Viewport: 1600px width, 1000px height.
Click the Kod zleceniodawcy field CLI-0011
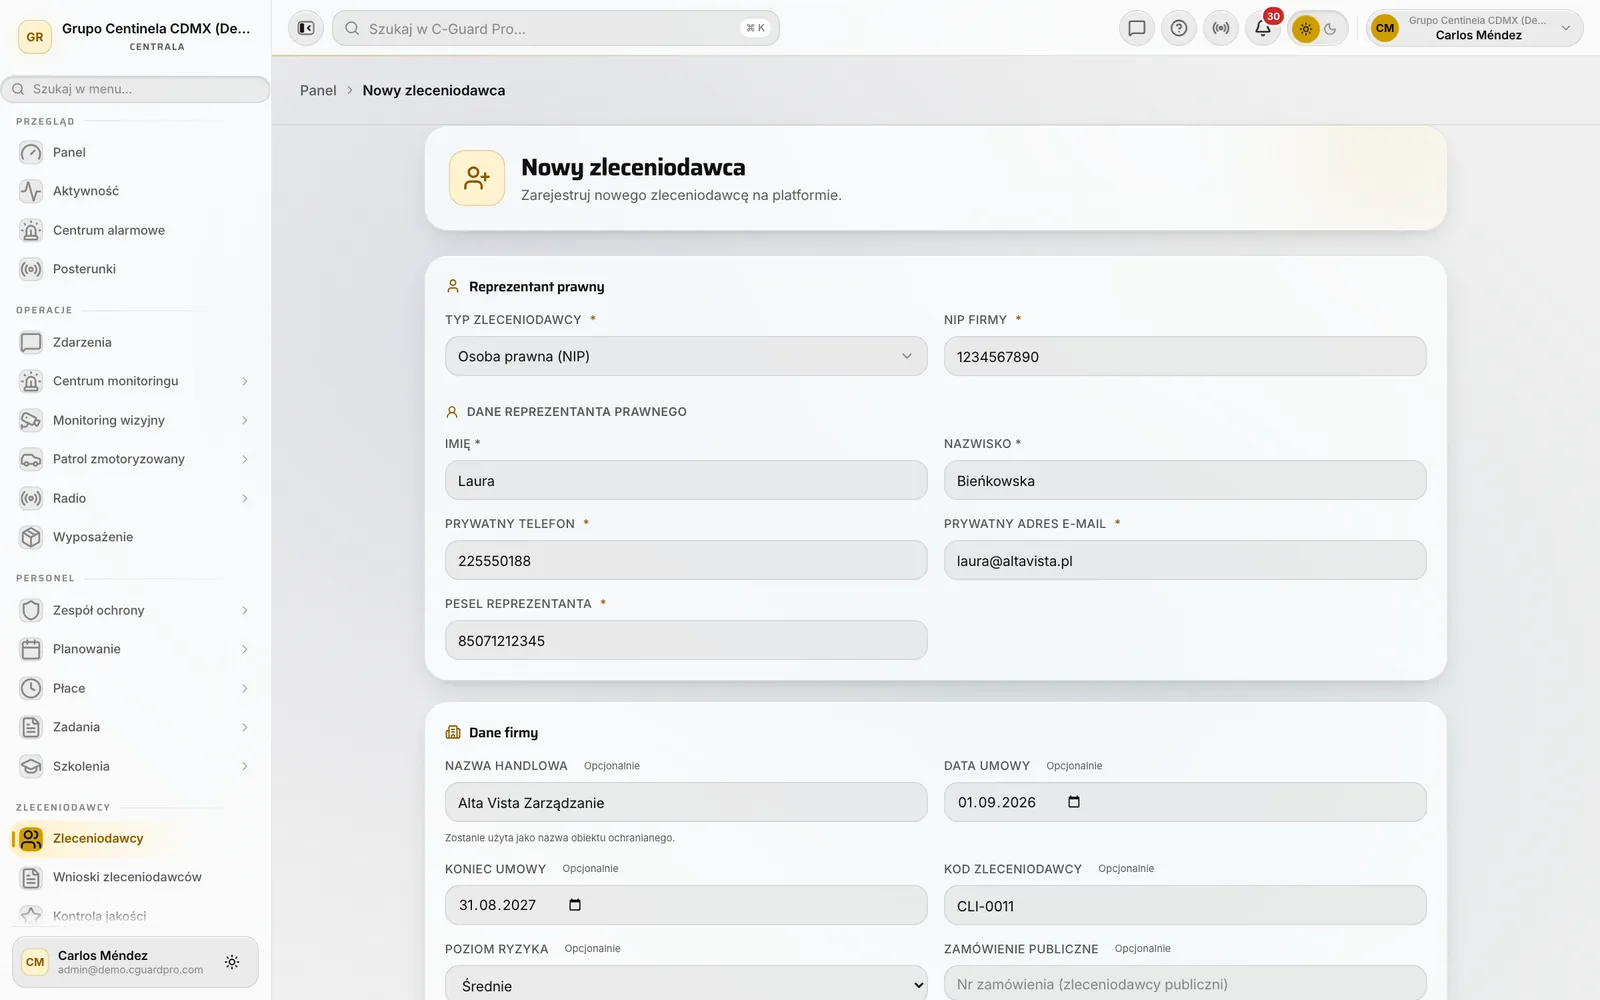point(1185,905)
